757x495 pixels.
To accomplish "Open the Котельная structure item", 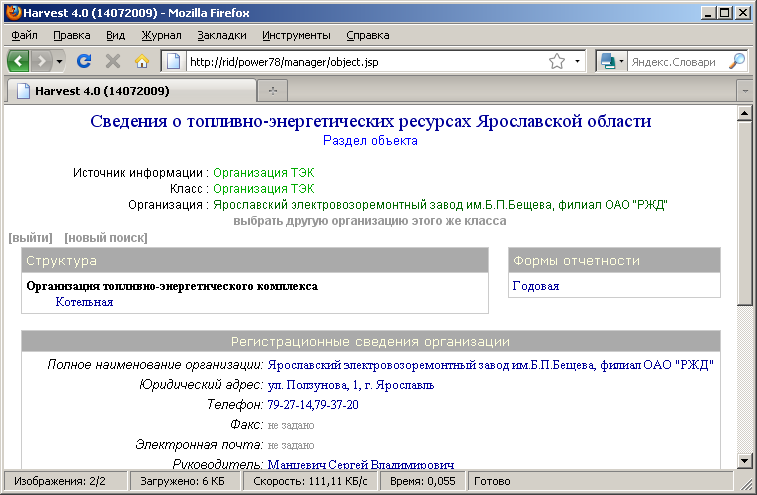I will (x=84, y=302).
